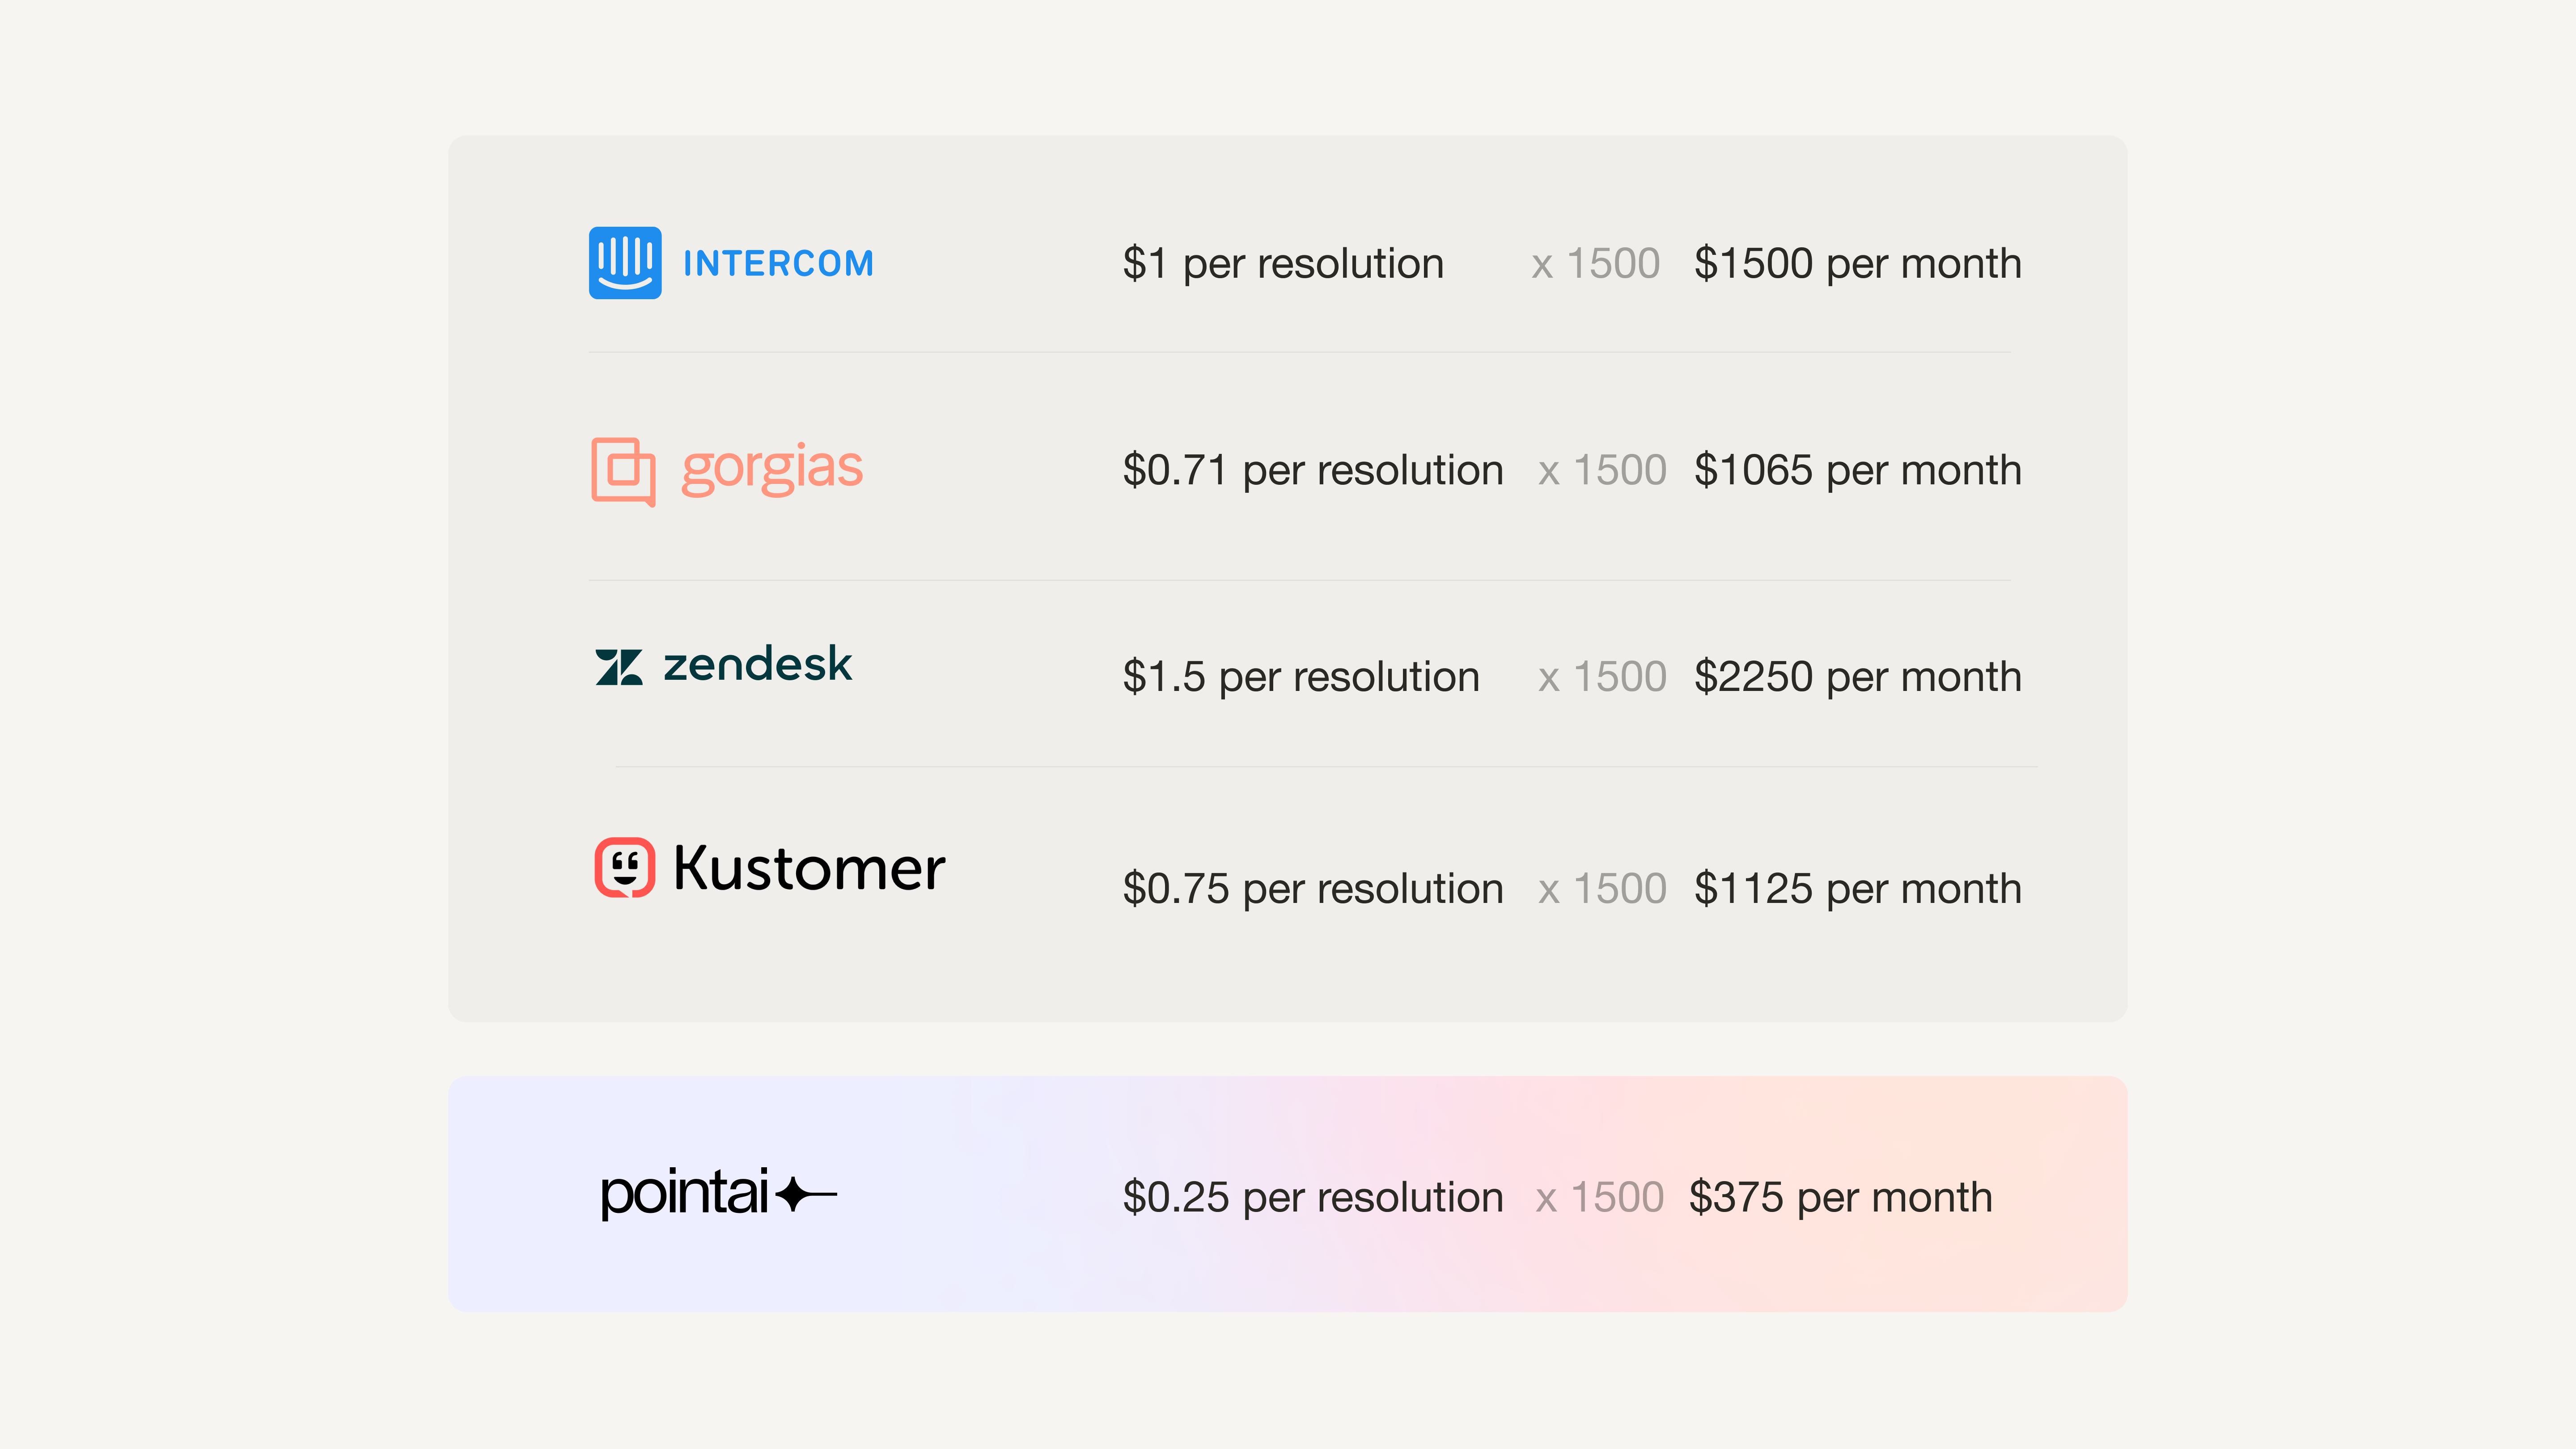Select the Kustomer wordmark text
The image size is (2576, 1449).
(x=809, y=868)
